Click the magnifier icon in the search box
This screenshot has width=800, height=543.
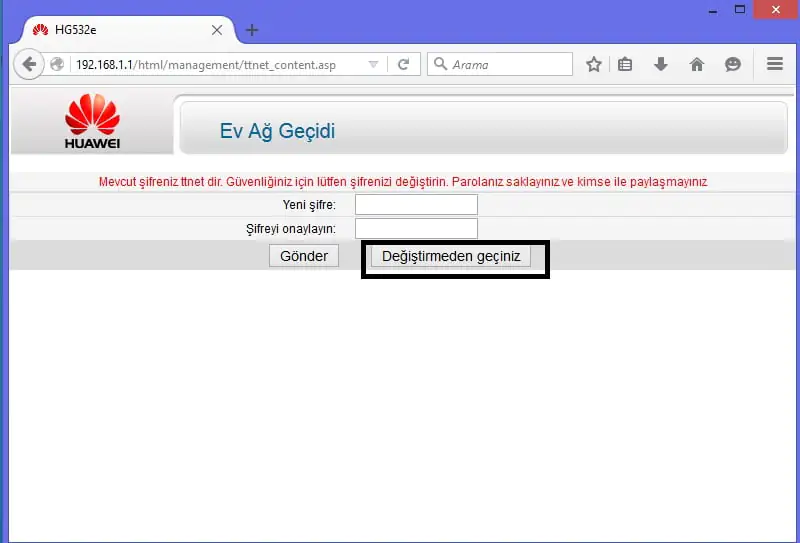coord(440,64)
